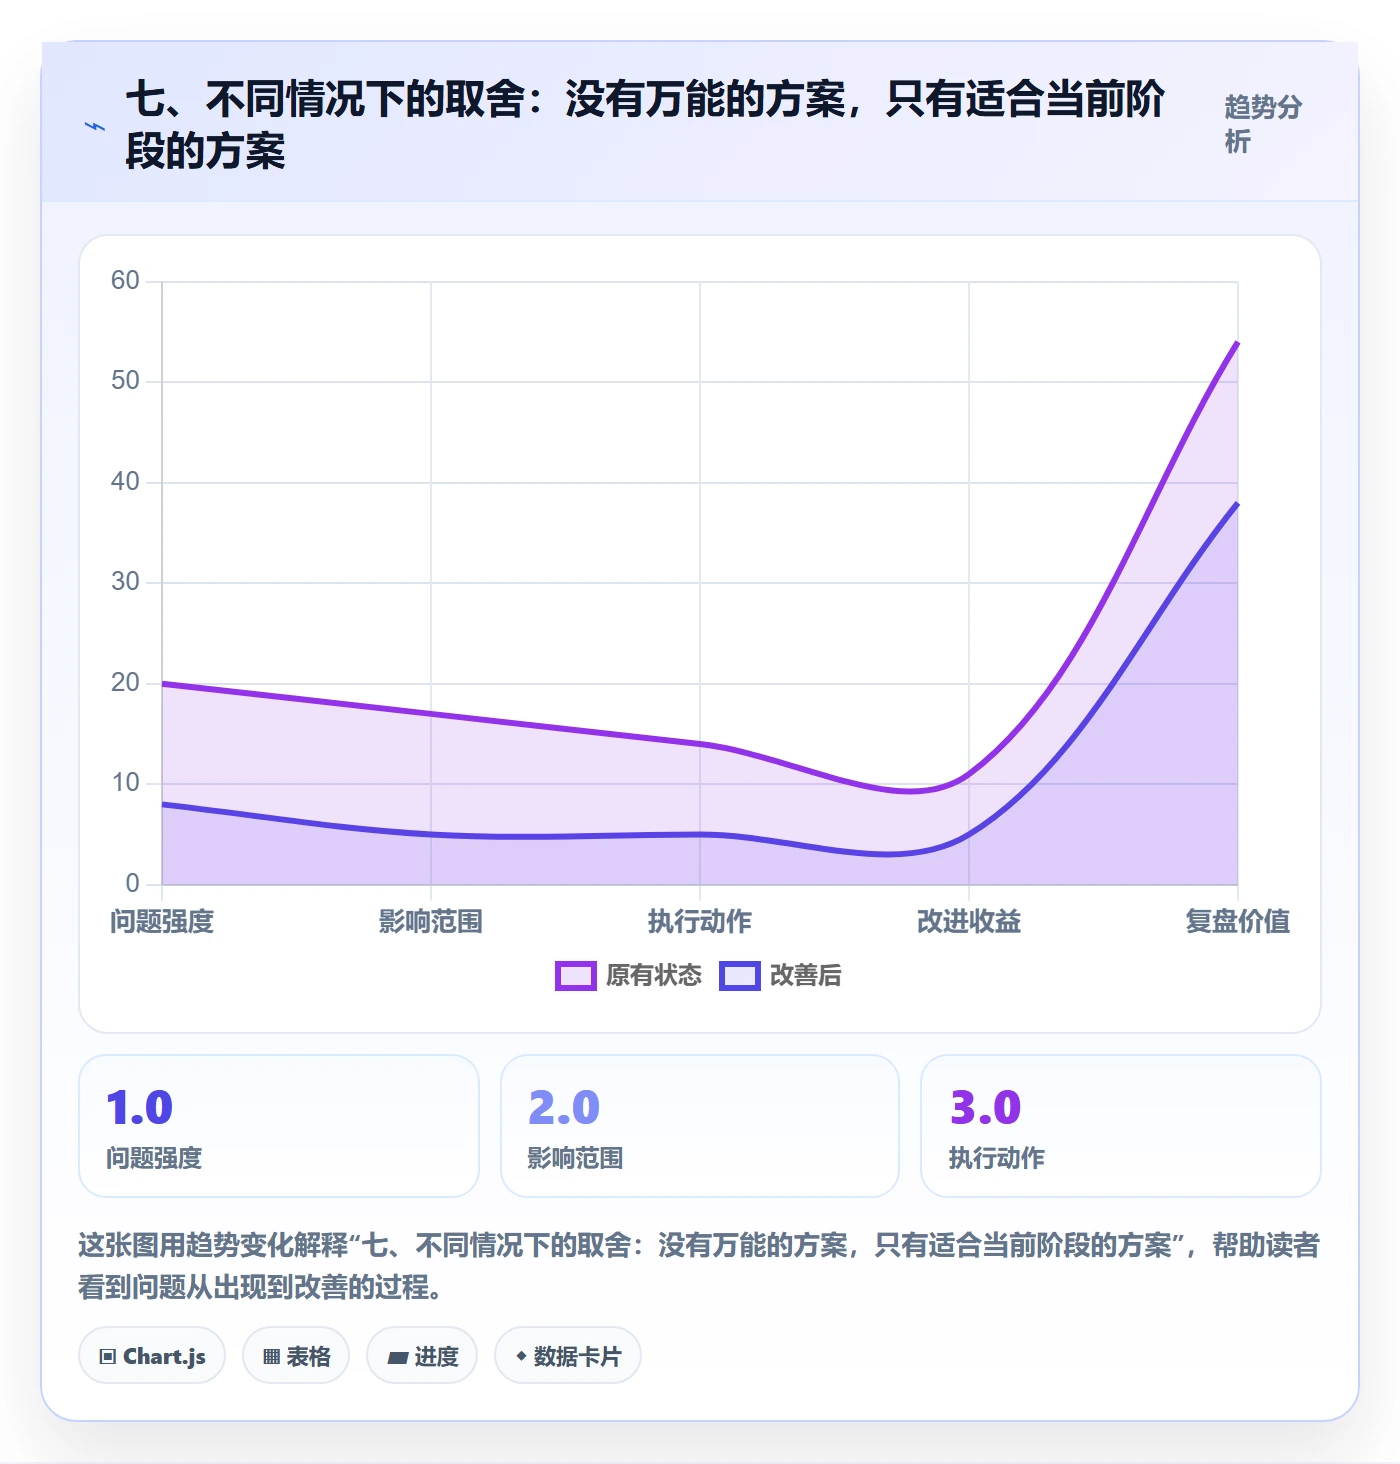
Task: Click the y-axis tick value 40
Action: point(125,481)
